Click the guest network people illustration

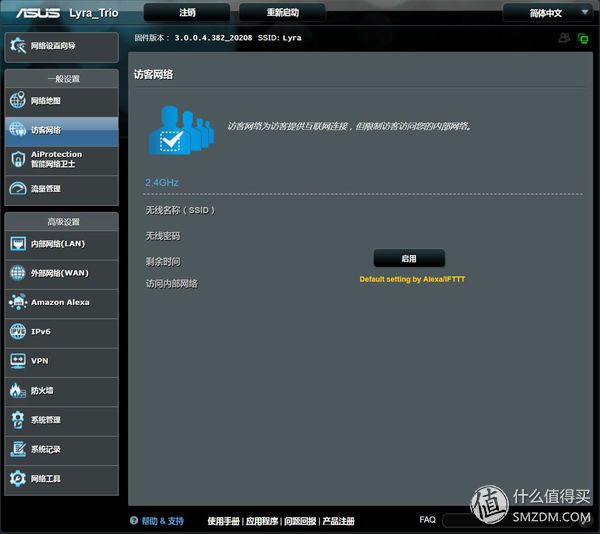coord(181,130)
